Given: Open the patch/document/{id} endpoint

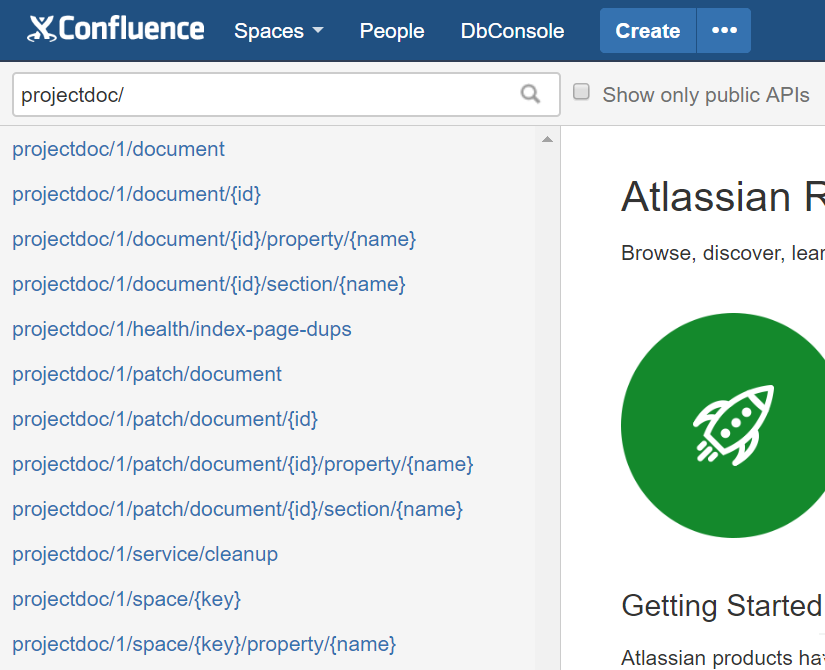Looking at the screenshot, I should coord(166,418).
